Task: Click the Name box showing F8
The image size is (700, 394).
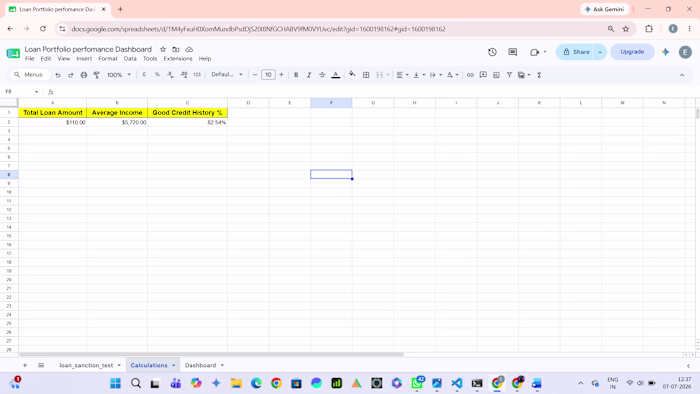Action: coord(21,91)
